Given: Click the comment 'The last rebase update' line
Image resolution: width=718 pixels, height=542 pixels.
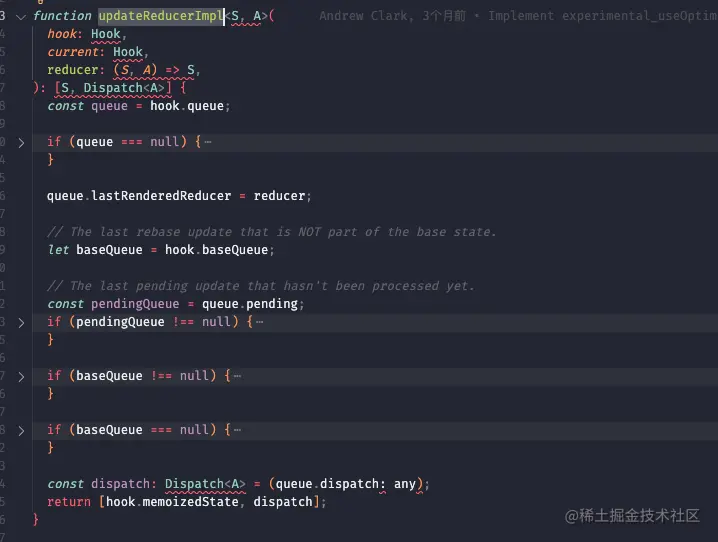Looking at the screenshot, I should point(272,232).
